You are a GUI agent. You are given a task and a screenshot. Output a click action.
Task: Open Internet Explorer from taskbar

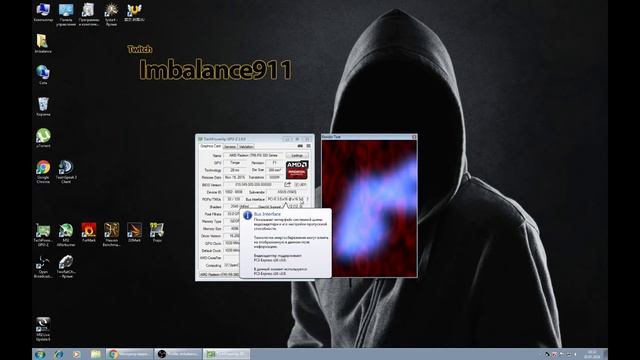(x=59, y=354)
